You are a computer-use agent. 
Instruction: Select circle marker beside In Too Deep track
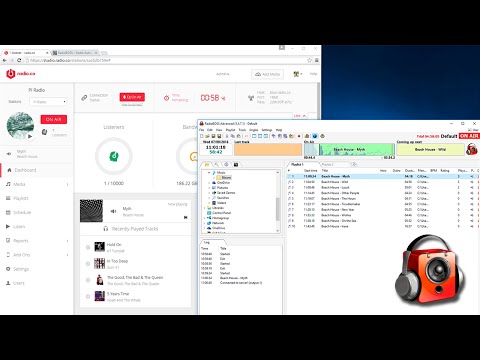point(88,264)
